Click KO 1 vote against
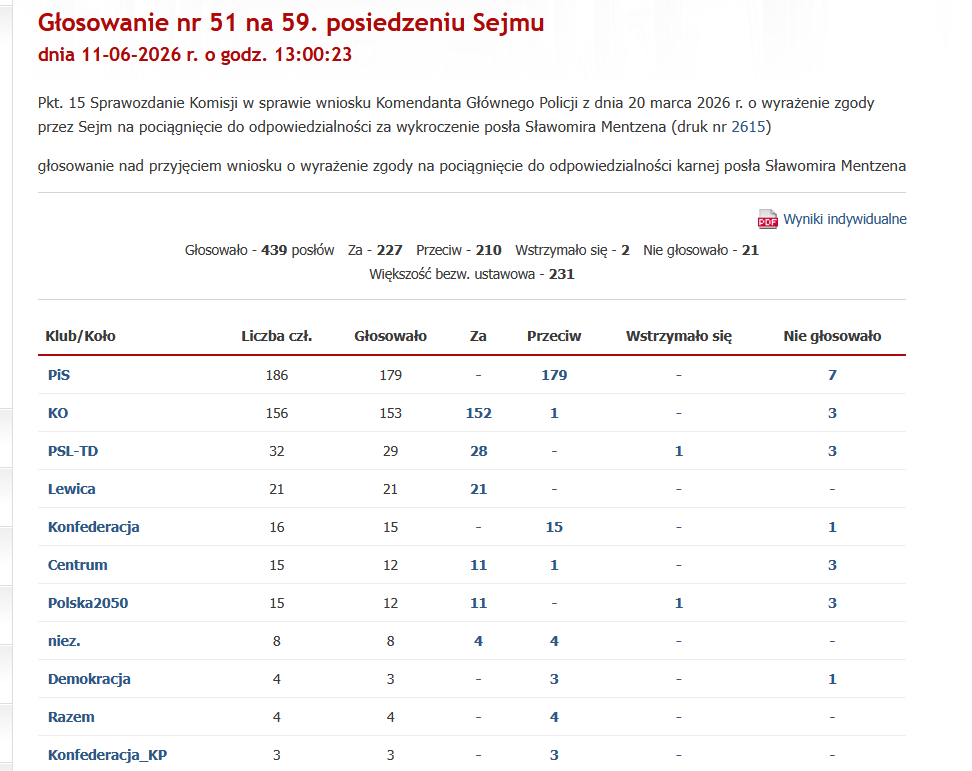 coord(554,413)
